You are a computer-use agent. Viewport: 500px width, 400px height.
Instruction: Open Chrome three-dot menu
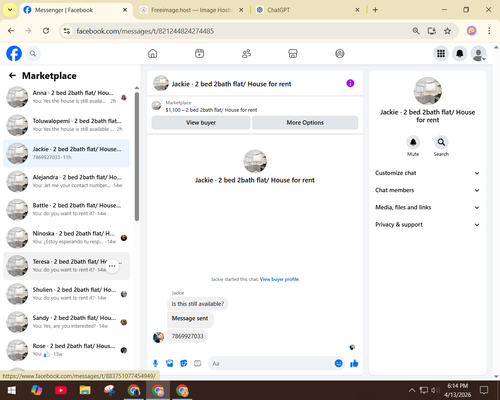tap(489, 31)
